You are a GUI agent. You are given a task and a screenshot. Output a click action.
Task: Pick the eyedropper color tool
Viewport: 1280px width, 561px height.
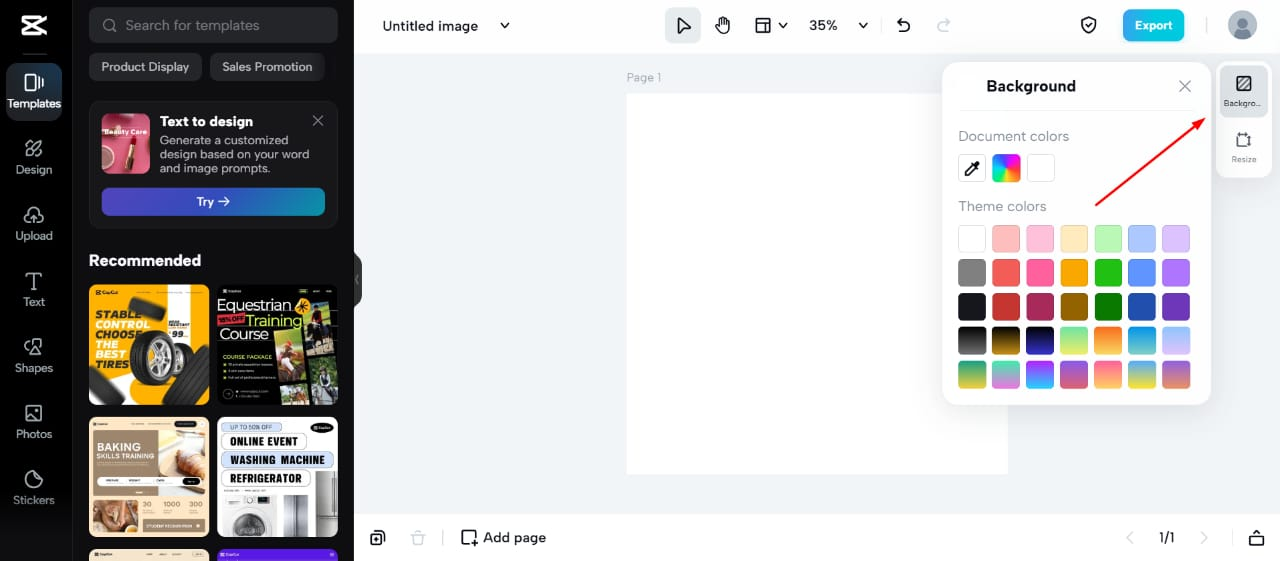coord(972,168)
